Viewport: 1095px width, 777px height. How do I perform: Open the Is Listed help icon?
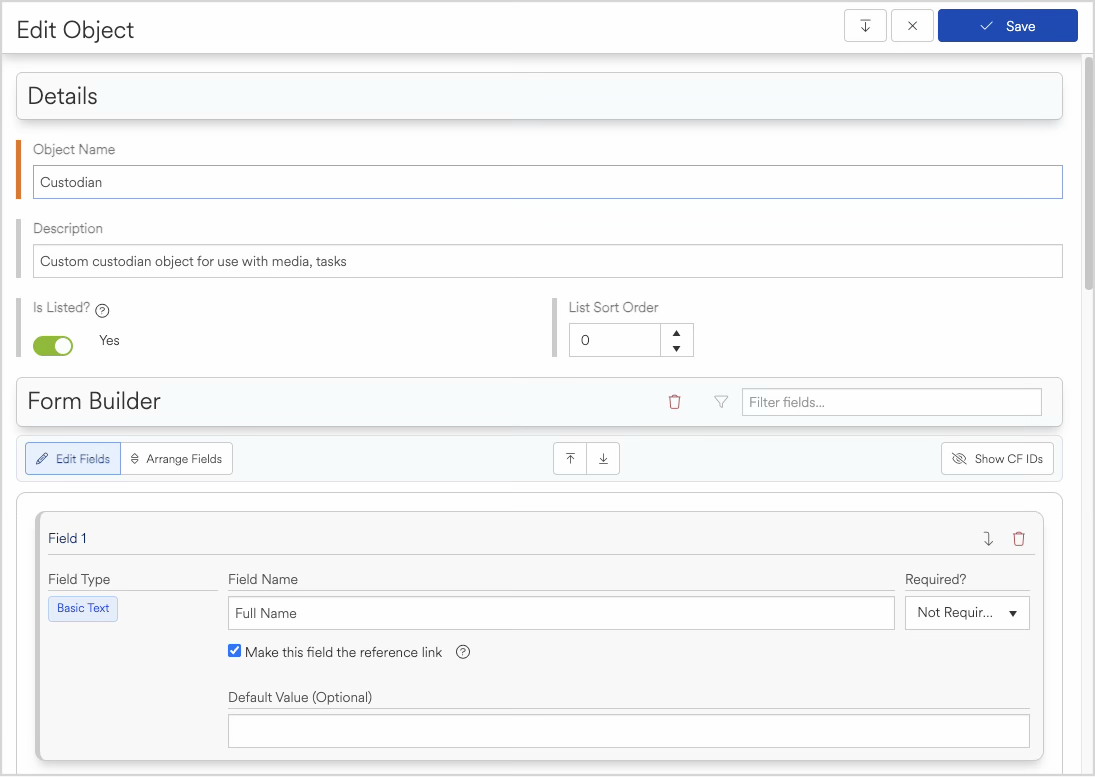point(102,311)
